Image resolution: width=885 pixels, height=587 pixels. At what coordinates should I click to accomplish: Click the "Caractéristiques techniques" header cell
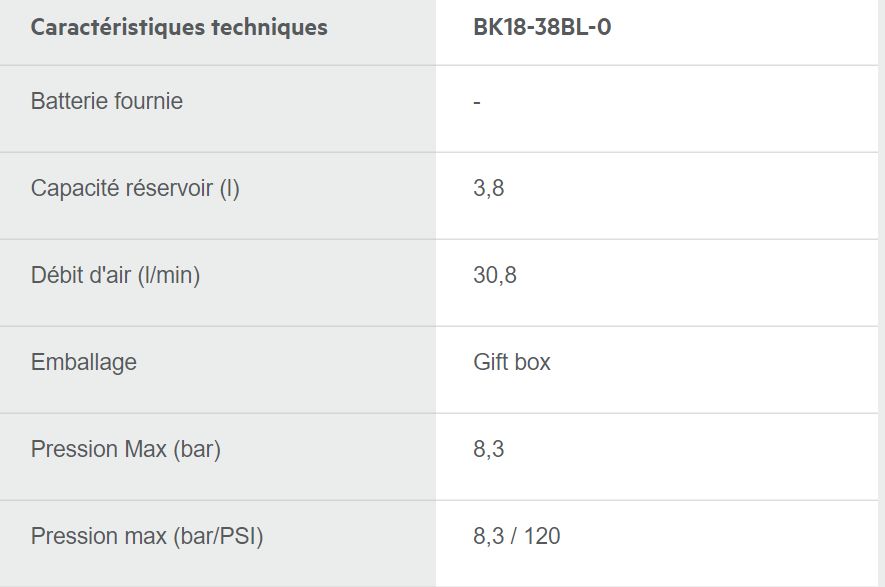point(179,27)
